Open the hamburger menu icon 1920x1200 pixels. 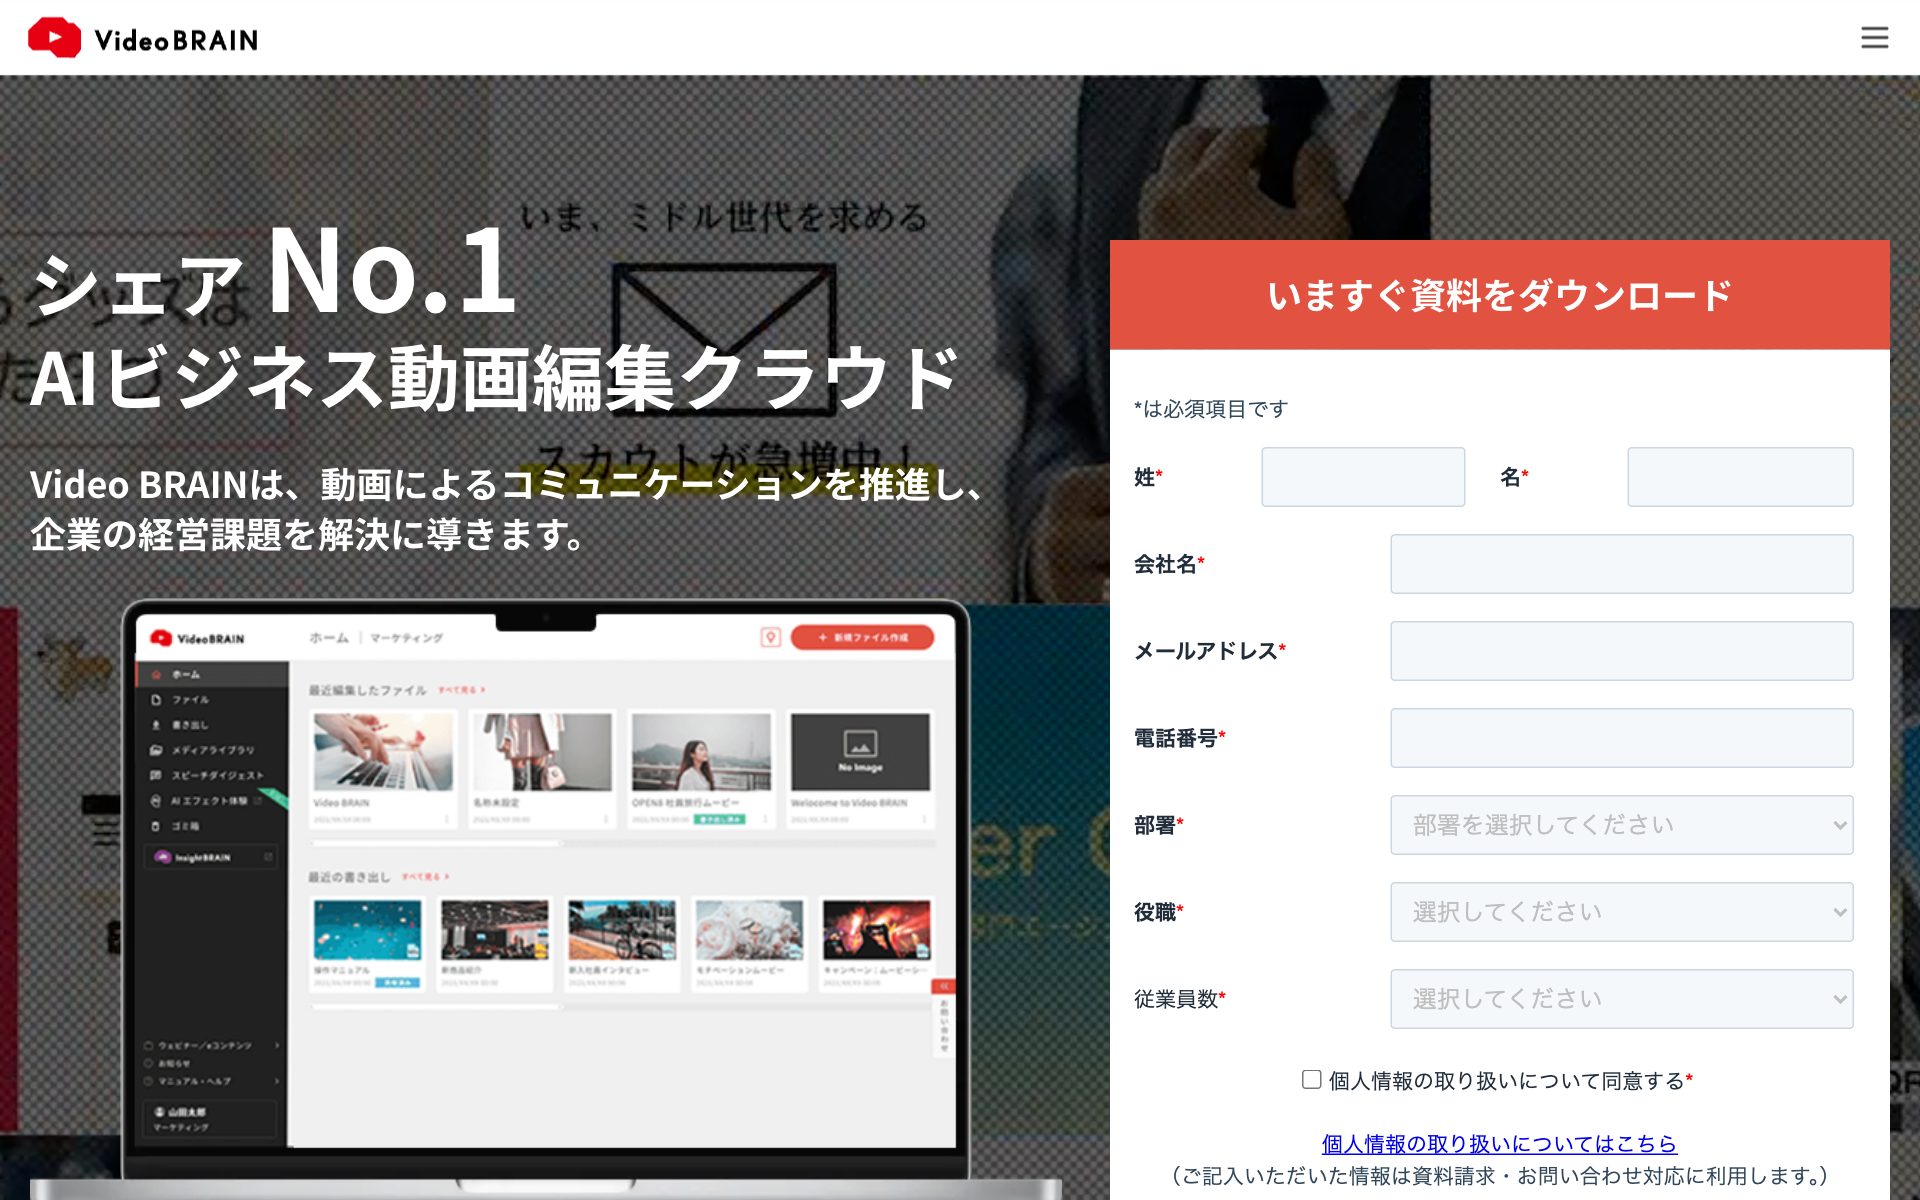click(x=1874, y=38)
